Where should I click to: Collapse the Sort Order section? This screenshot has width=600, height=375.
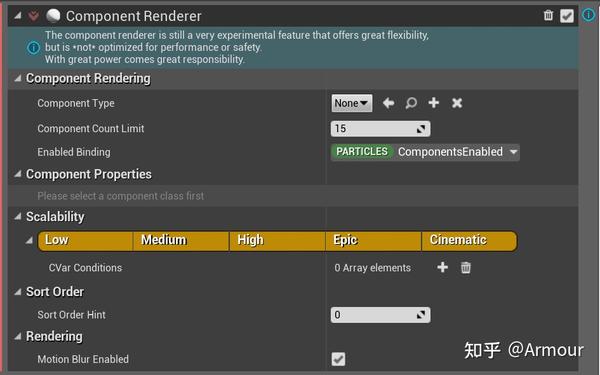[x=18, y=292]
